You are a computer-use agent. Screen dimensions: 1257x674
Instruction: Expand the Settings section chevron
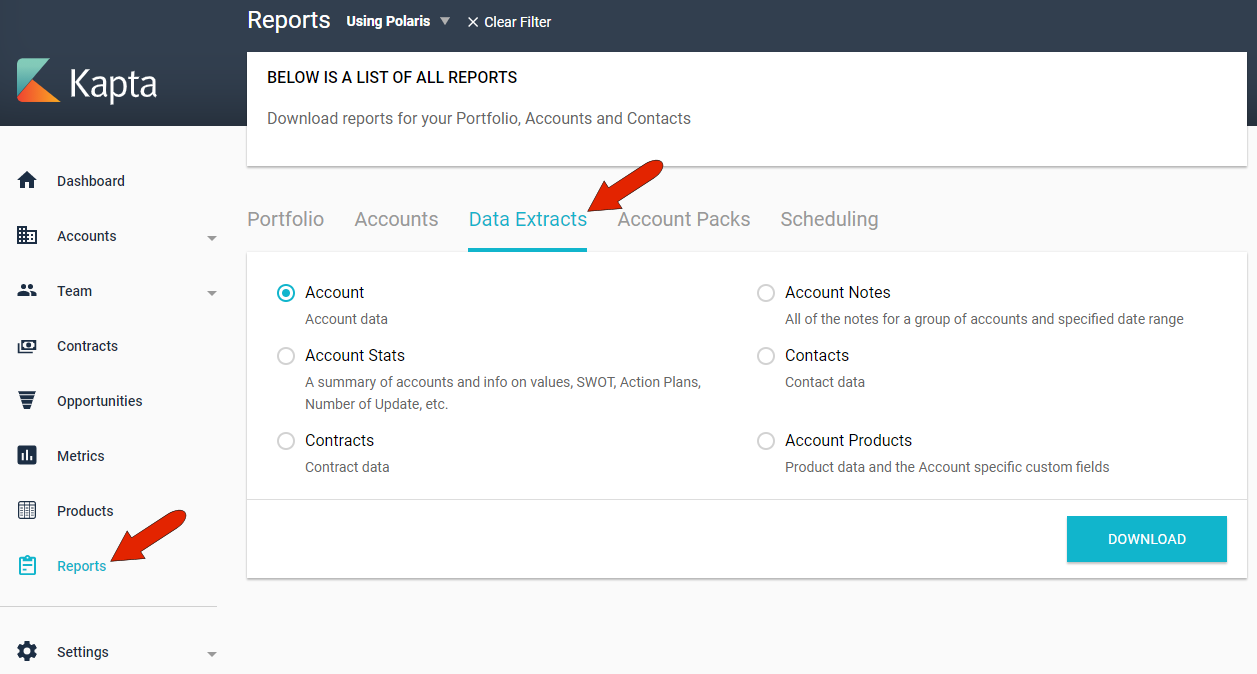pyautogui.click(x=211, y=652)
